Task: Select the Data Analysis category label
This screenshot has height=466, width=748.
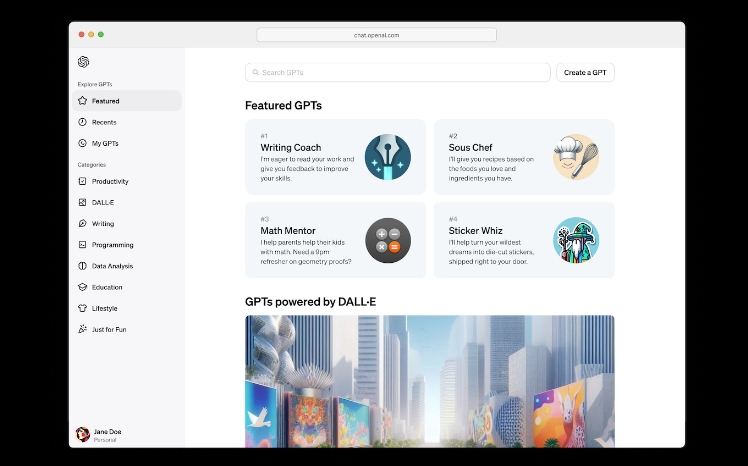Action: (113, 266)
